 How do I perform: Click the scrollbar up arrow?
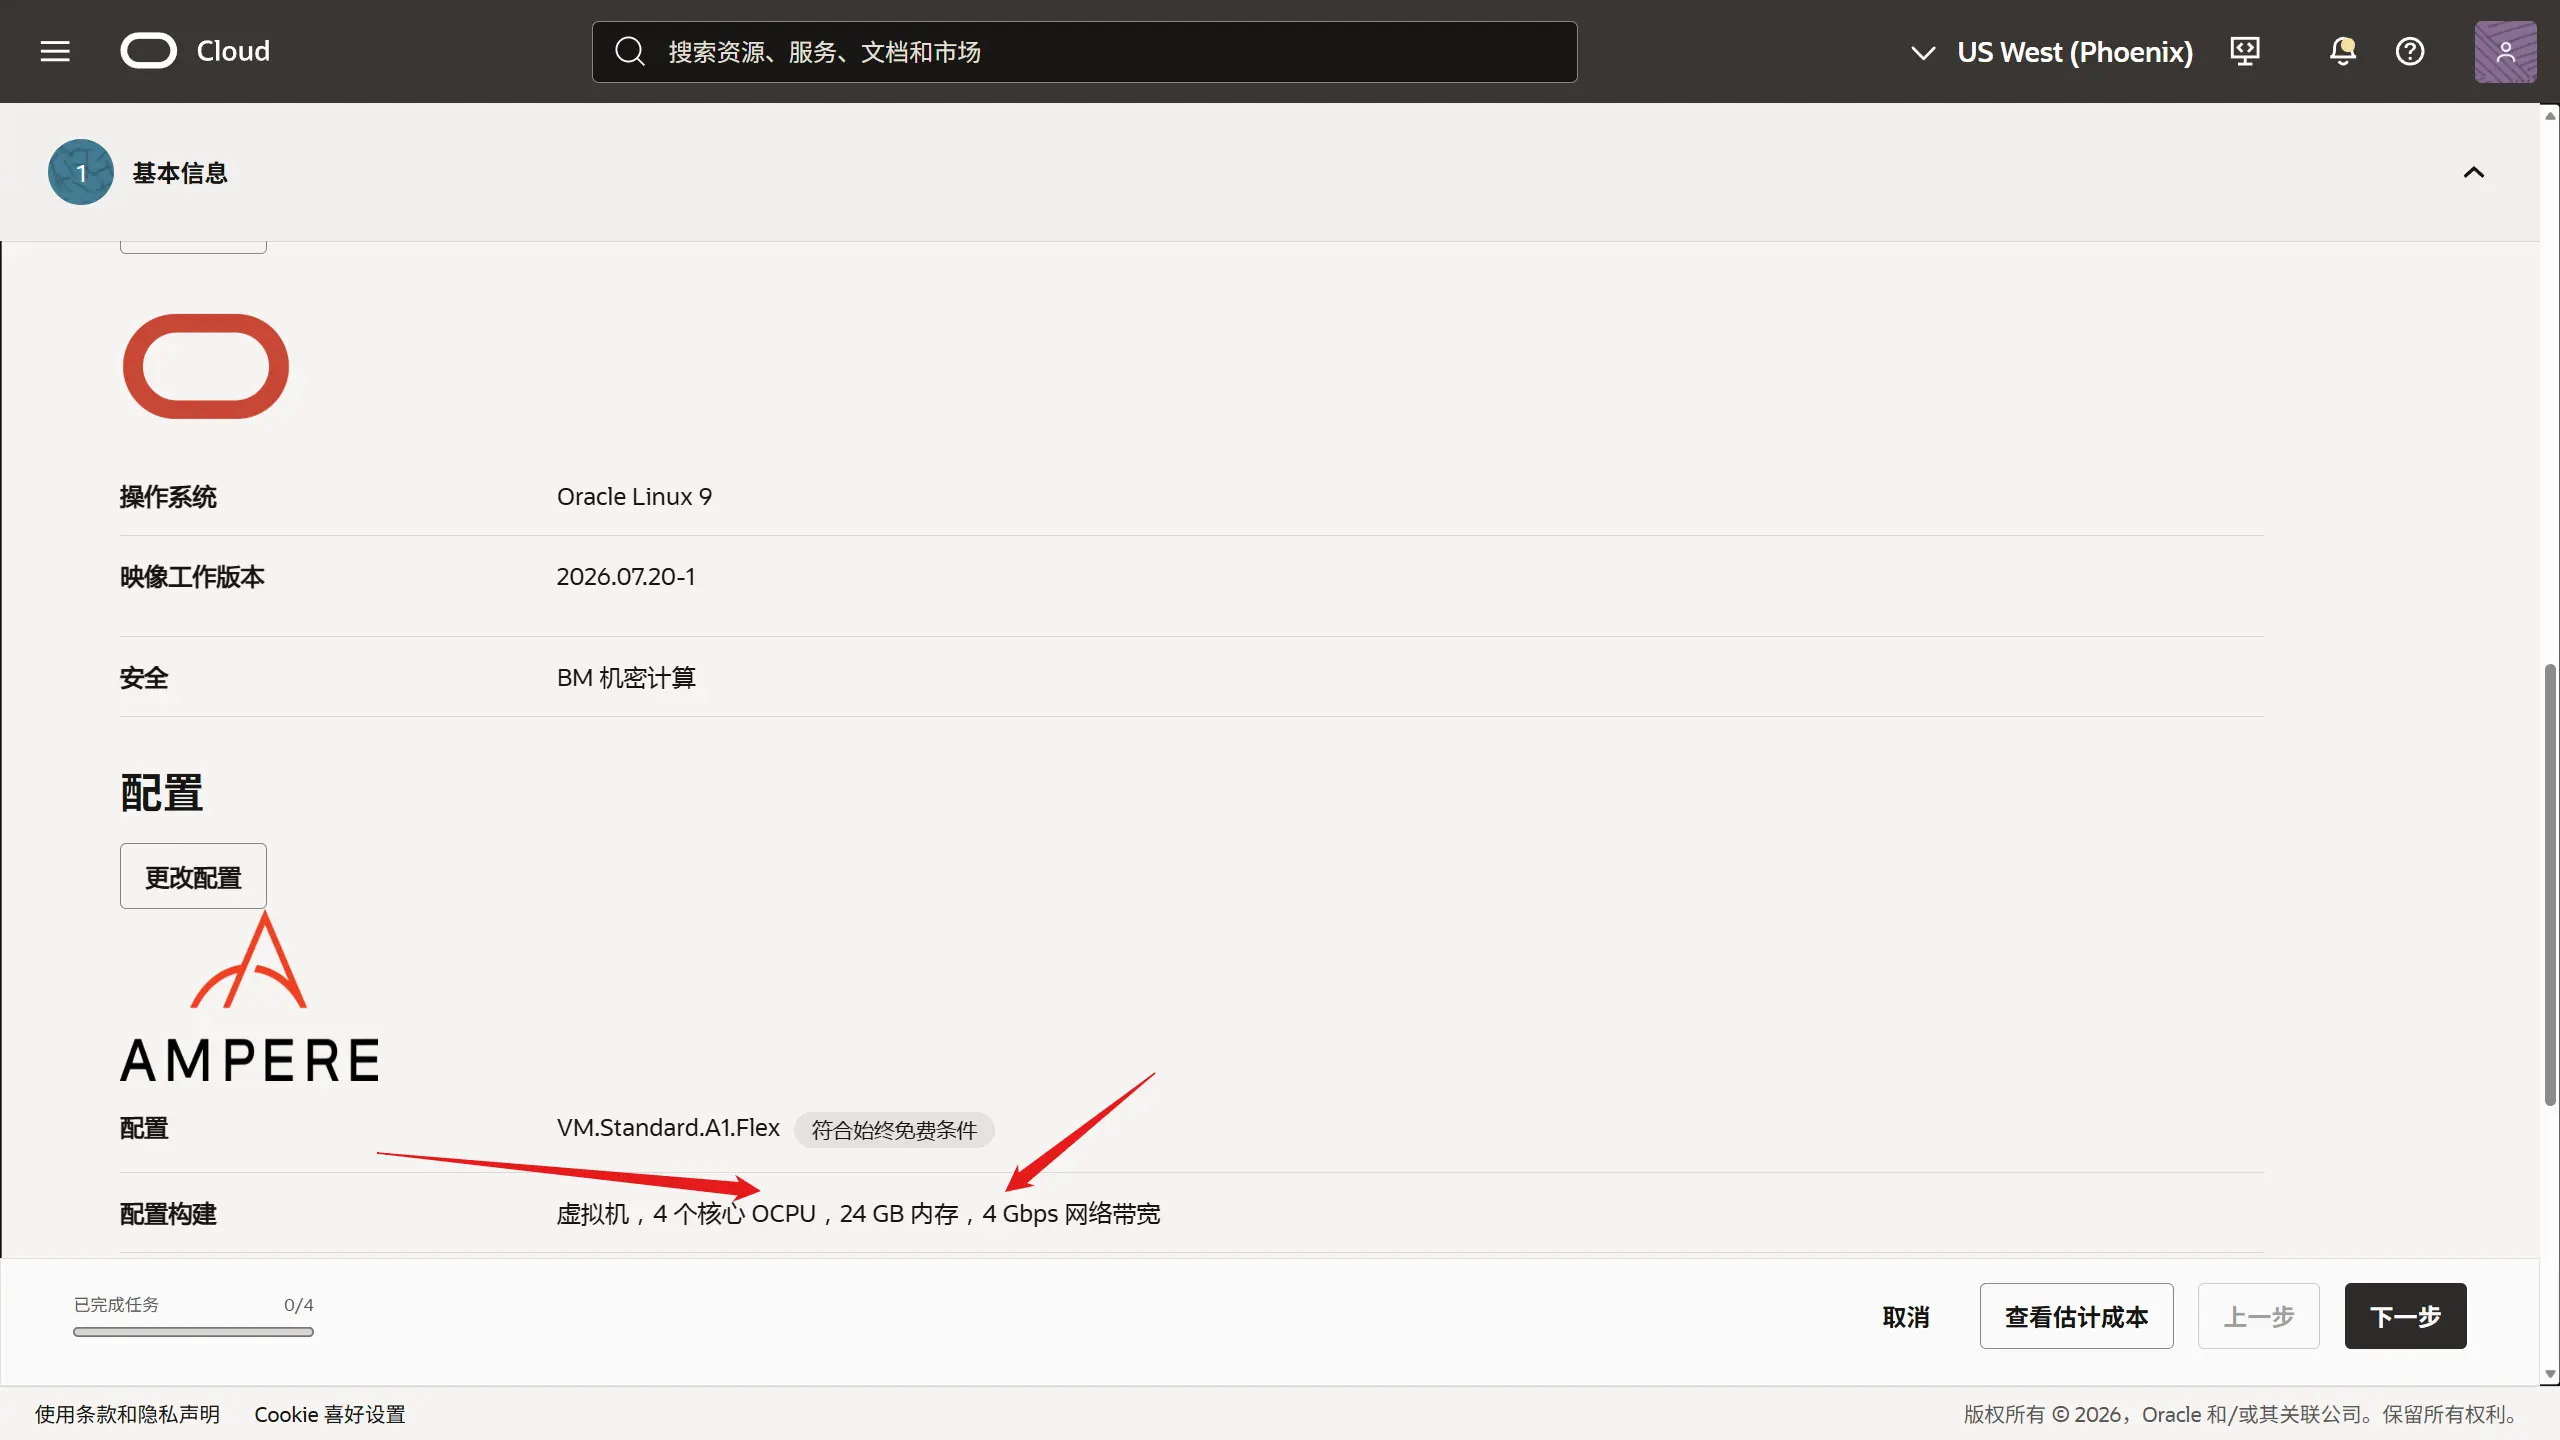pyautogui.click(x=2550, y=116)
